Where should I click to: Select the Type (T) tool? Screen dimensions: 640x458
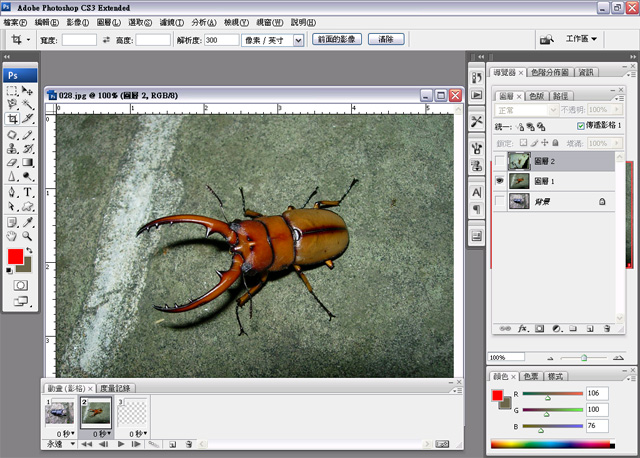[x=28, y=192]
